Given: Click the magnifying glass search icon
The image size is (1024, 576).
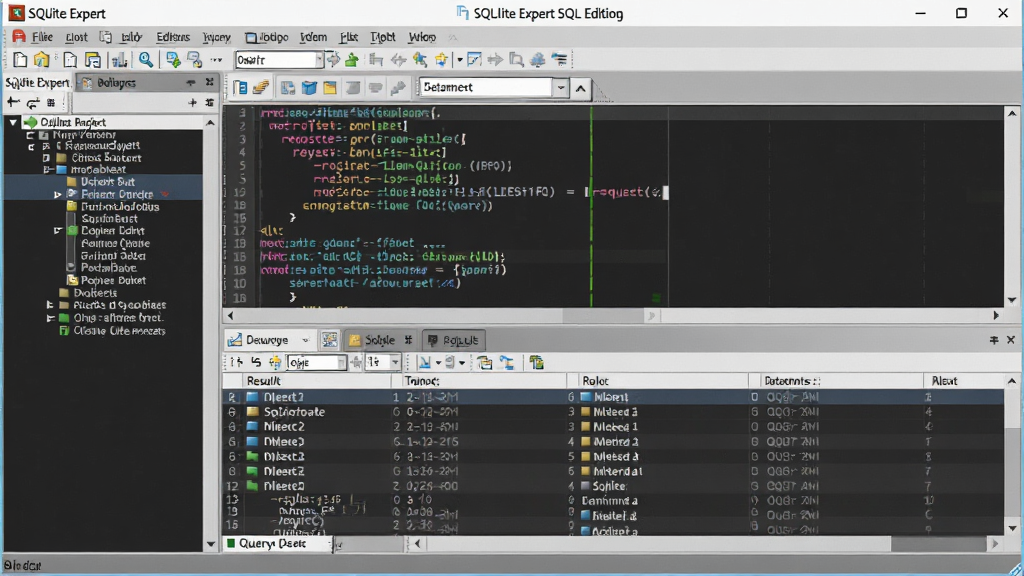Looking at the screenshot, I should tap(146, 60).
